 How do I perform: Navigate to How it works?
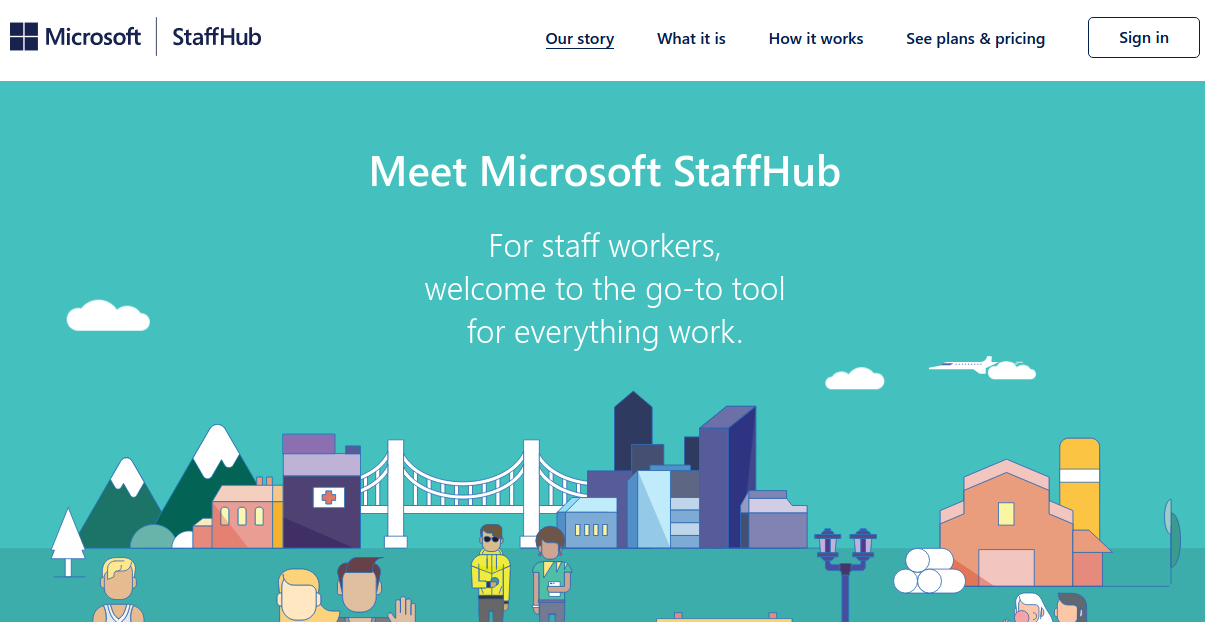816,39
